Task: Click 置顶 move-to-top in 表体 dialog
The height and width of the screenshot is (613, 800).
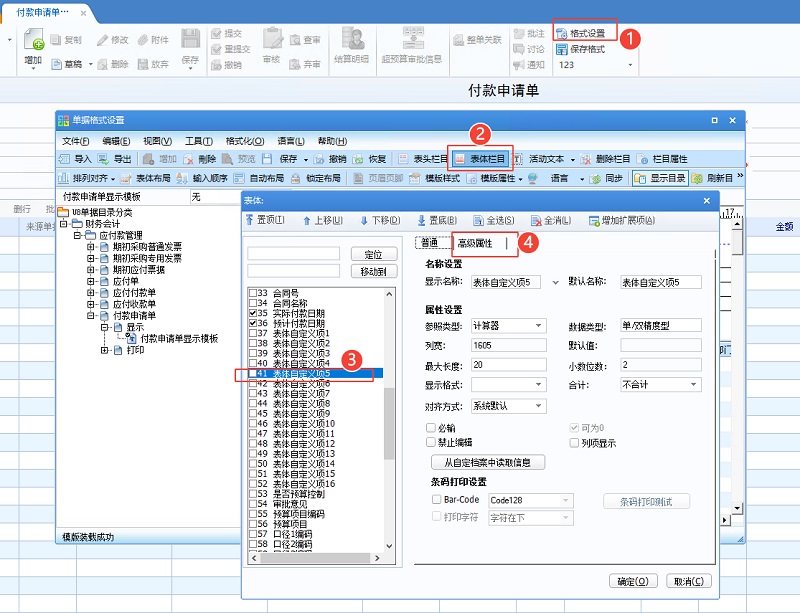Action: point(265,220)
